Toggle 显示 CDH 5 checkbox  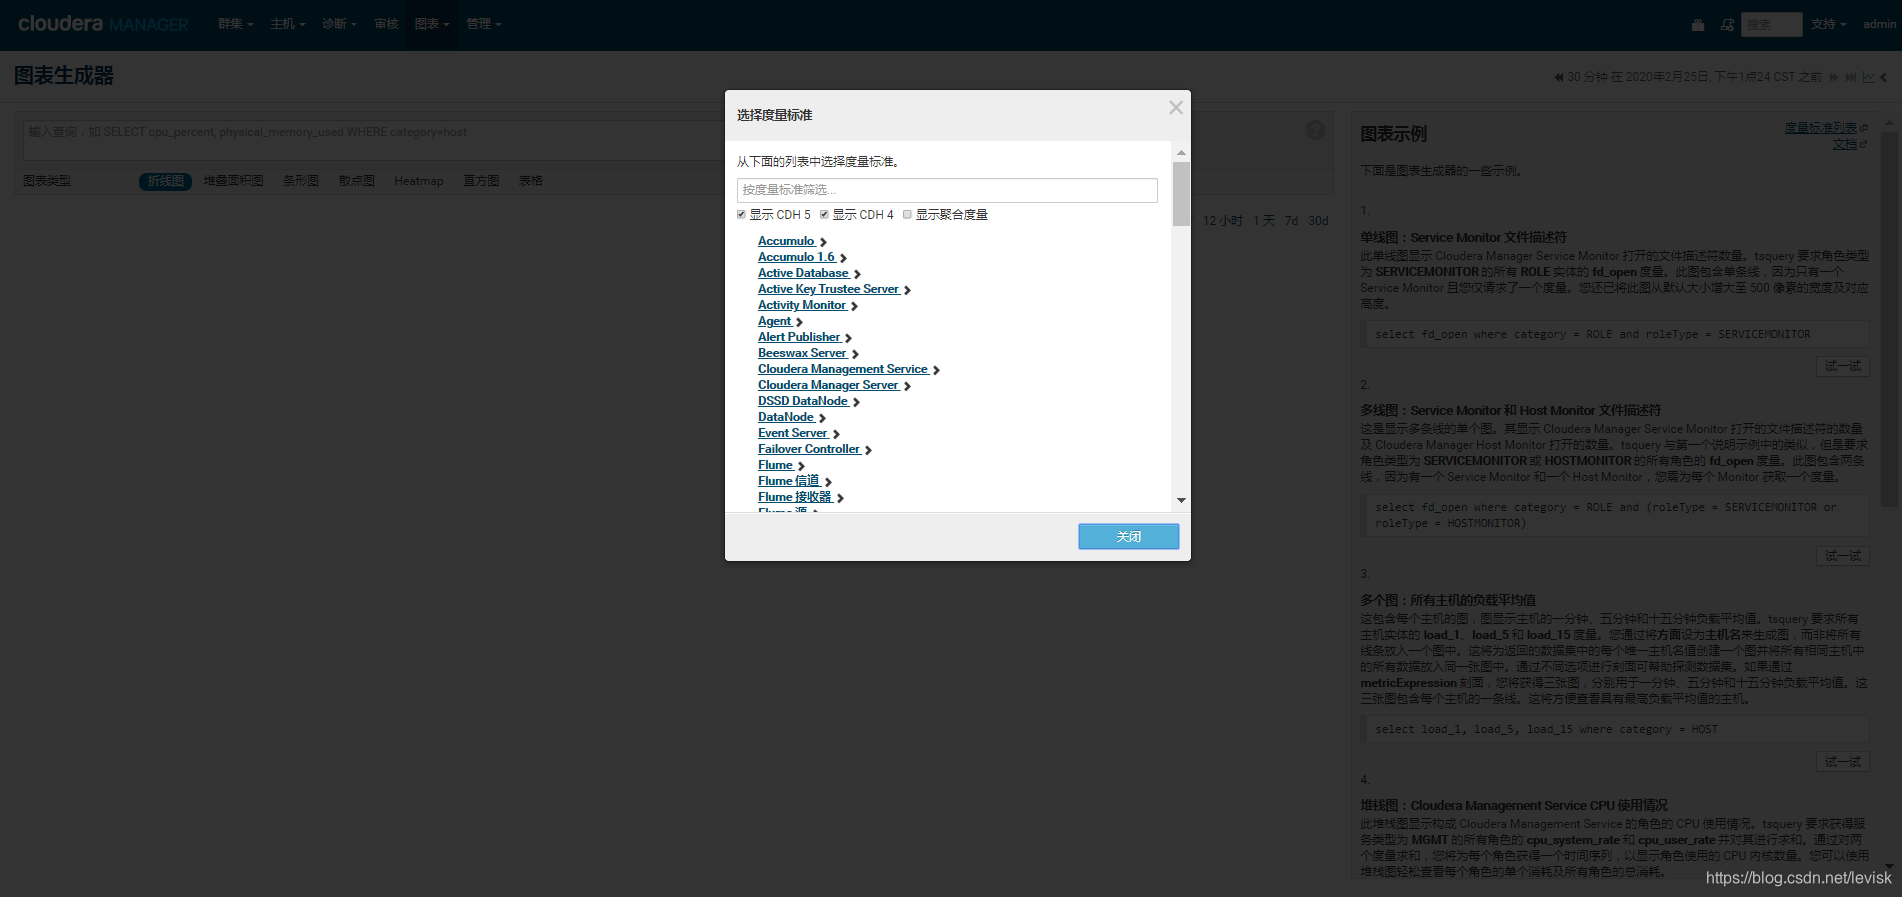coord(741,214)
